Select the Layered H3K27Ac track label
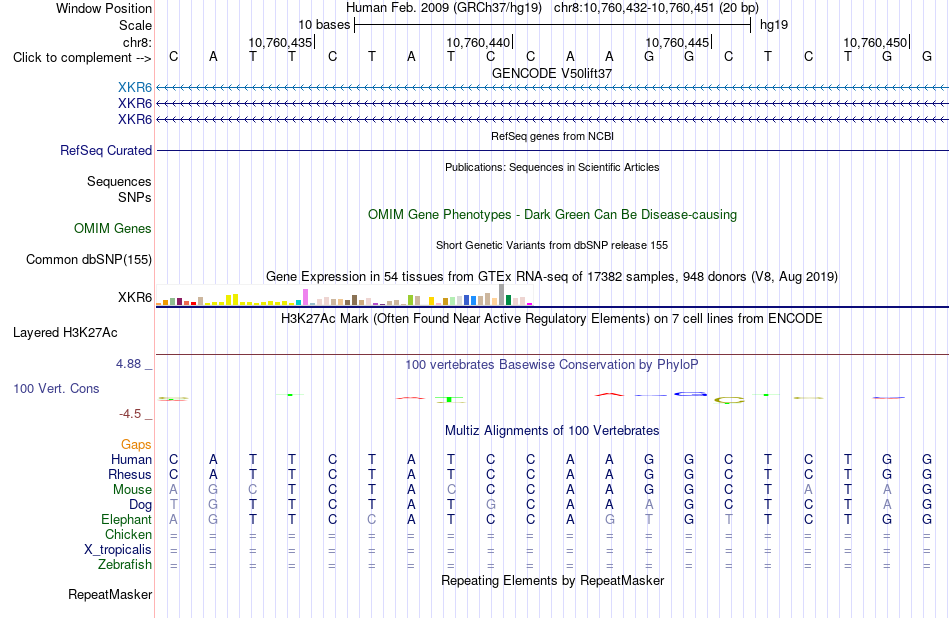This screenshot has height=618, width=950. pos(65,333)
